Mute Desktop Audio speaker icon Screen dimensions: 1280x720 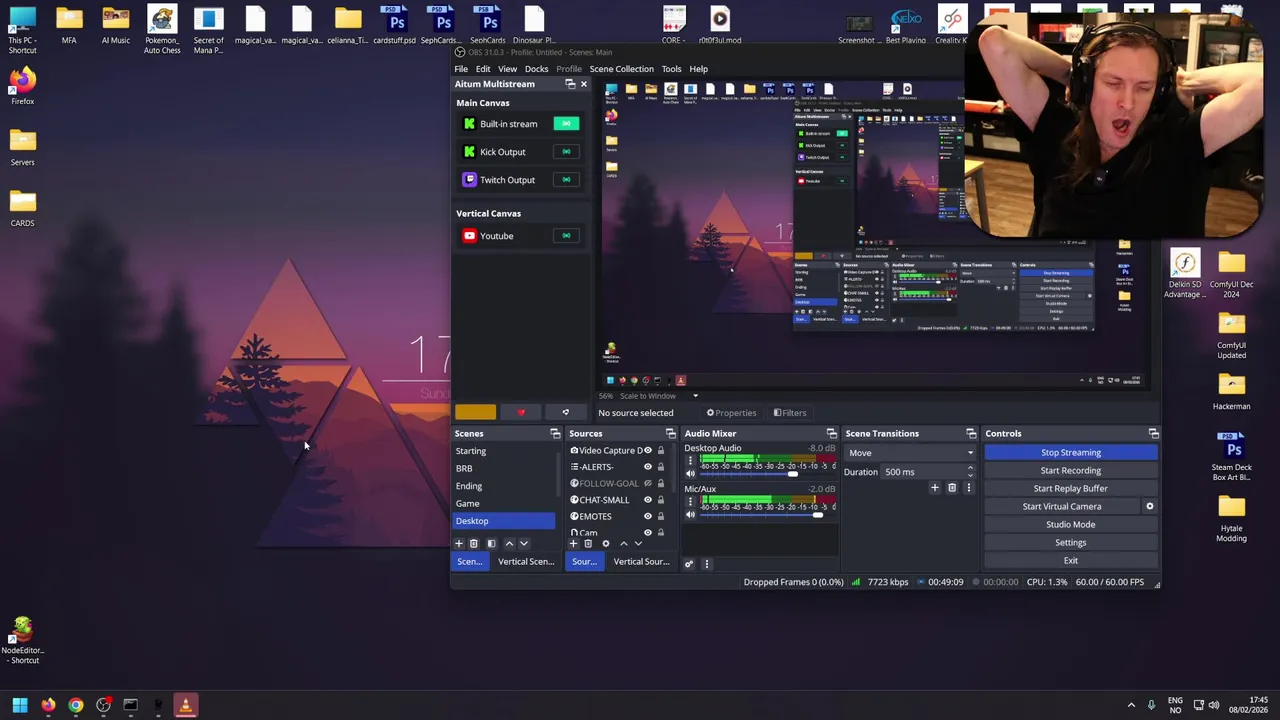pyautogui.click(x=690, y=474)
